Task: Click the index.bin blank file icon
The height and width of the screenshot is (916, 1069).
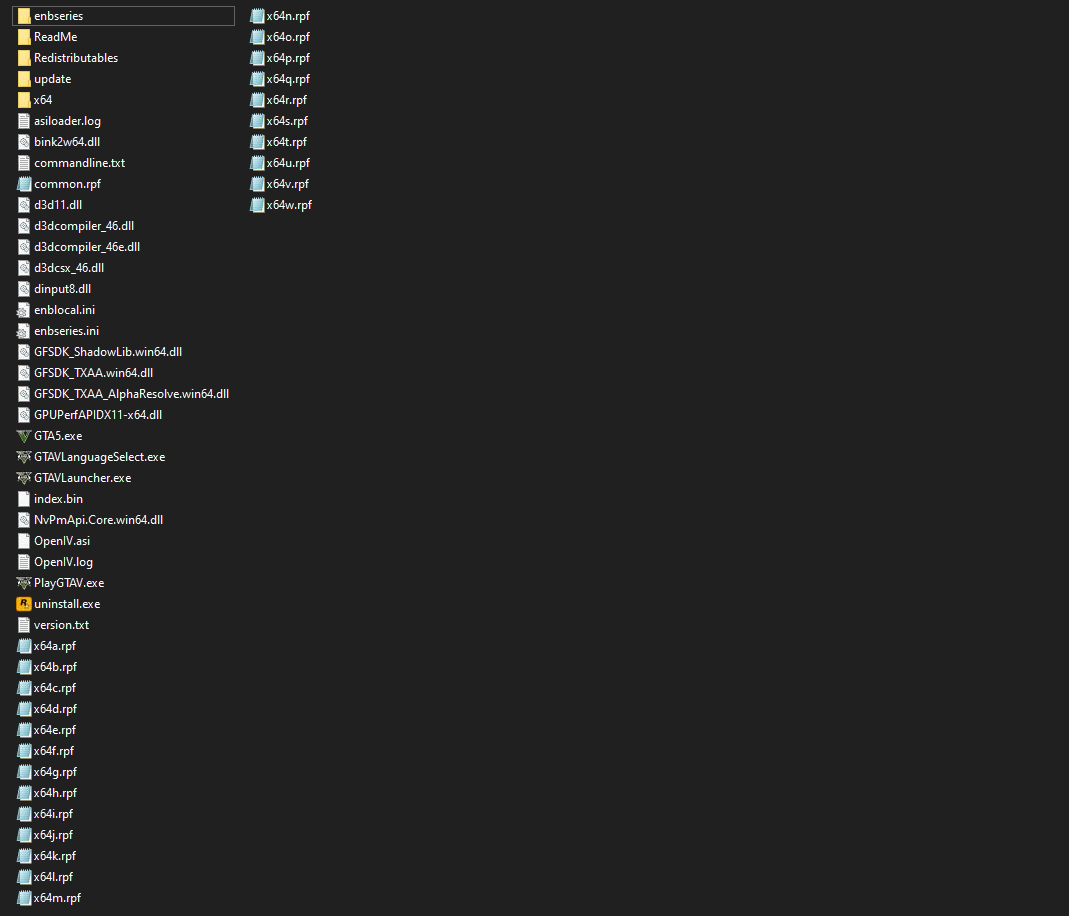Action: [24, 499]
